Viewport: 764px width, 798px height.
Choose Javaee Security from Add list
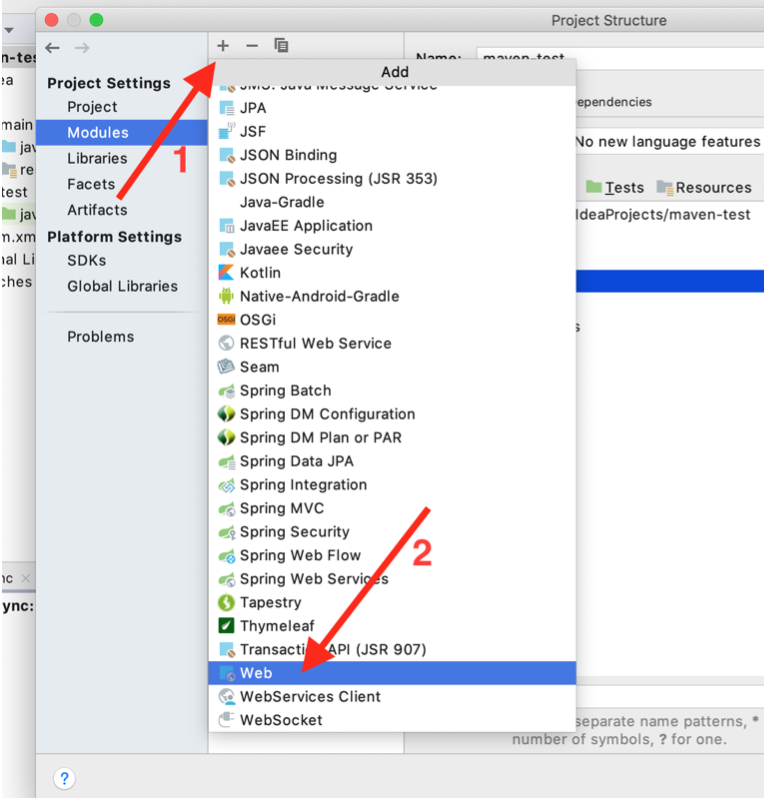pos(392,249)
